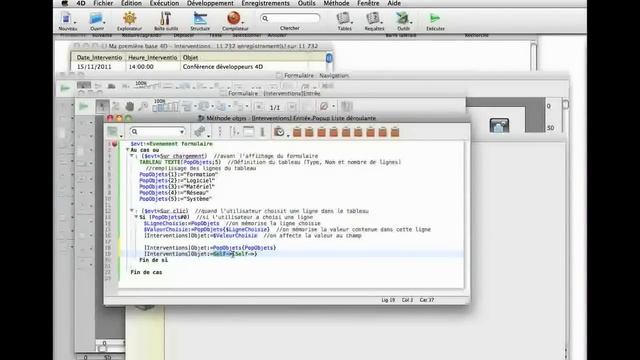
Task: Open the Développement menu
Action: (x=210, y=3)
